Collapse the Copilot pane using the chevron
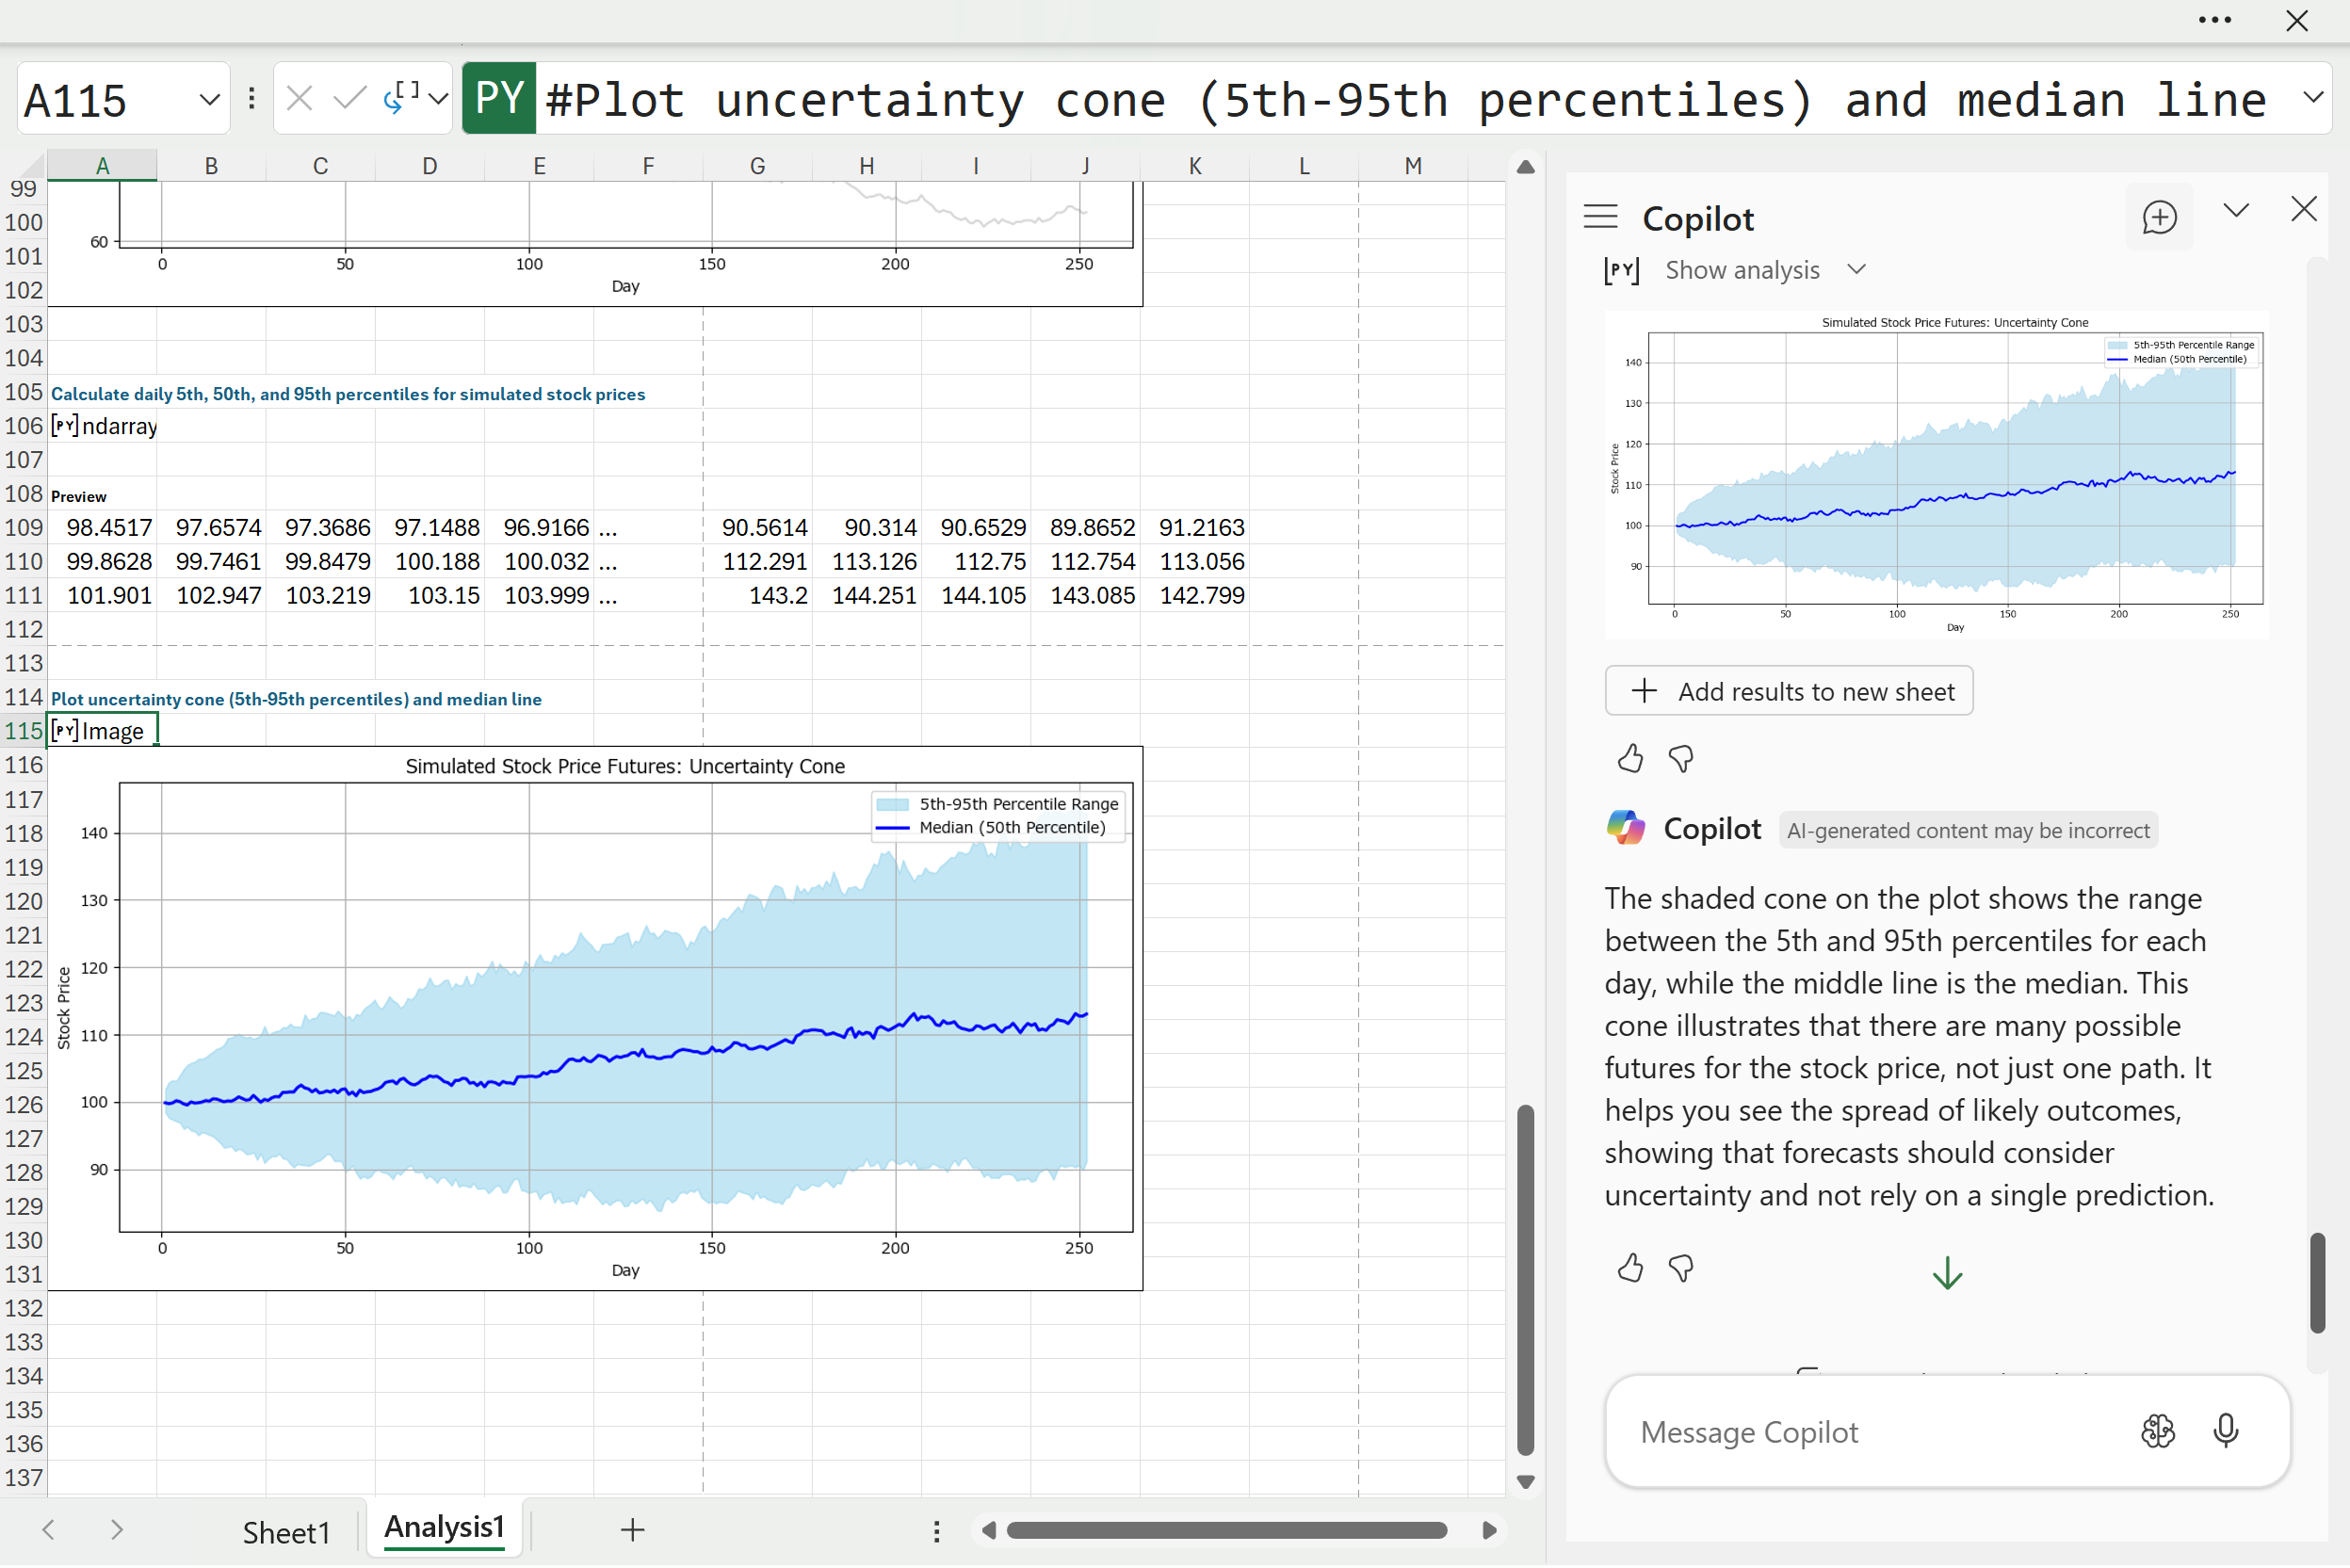 (x=2236, y=211)
